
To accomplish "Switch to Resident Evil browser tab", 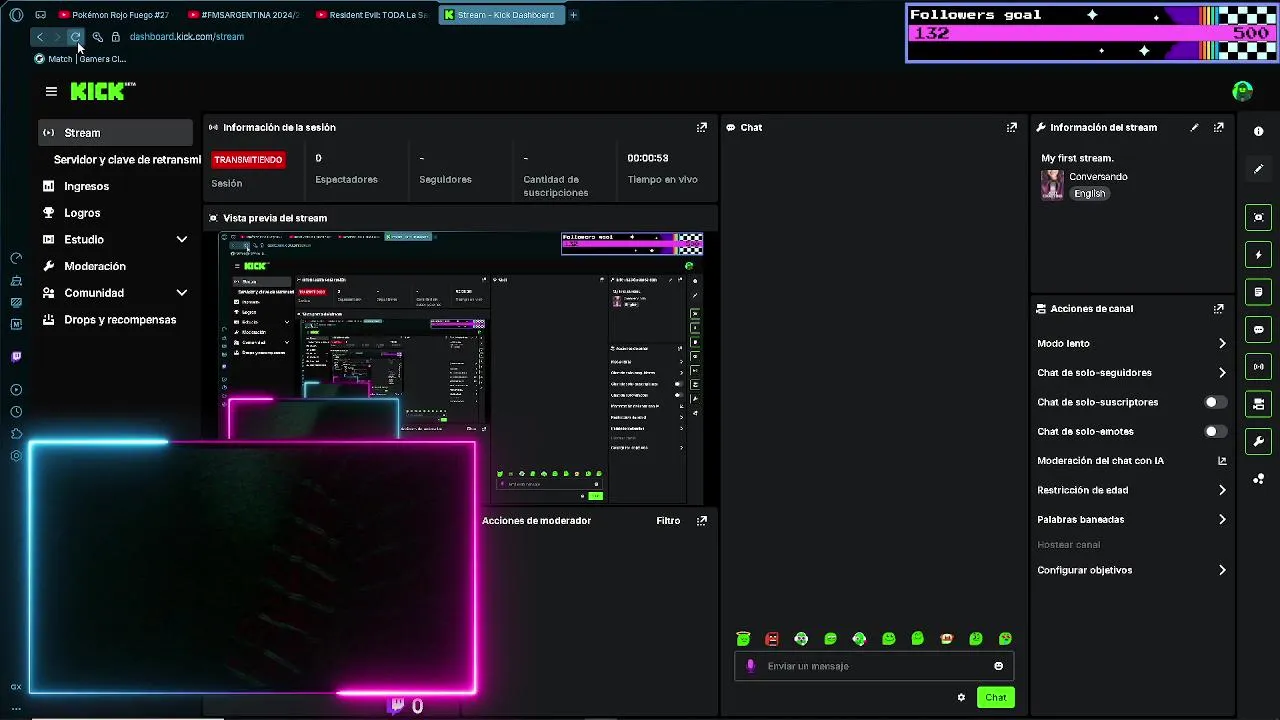I will coord(371,15).
